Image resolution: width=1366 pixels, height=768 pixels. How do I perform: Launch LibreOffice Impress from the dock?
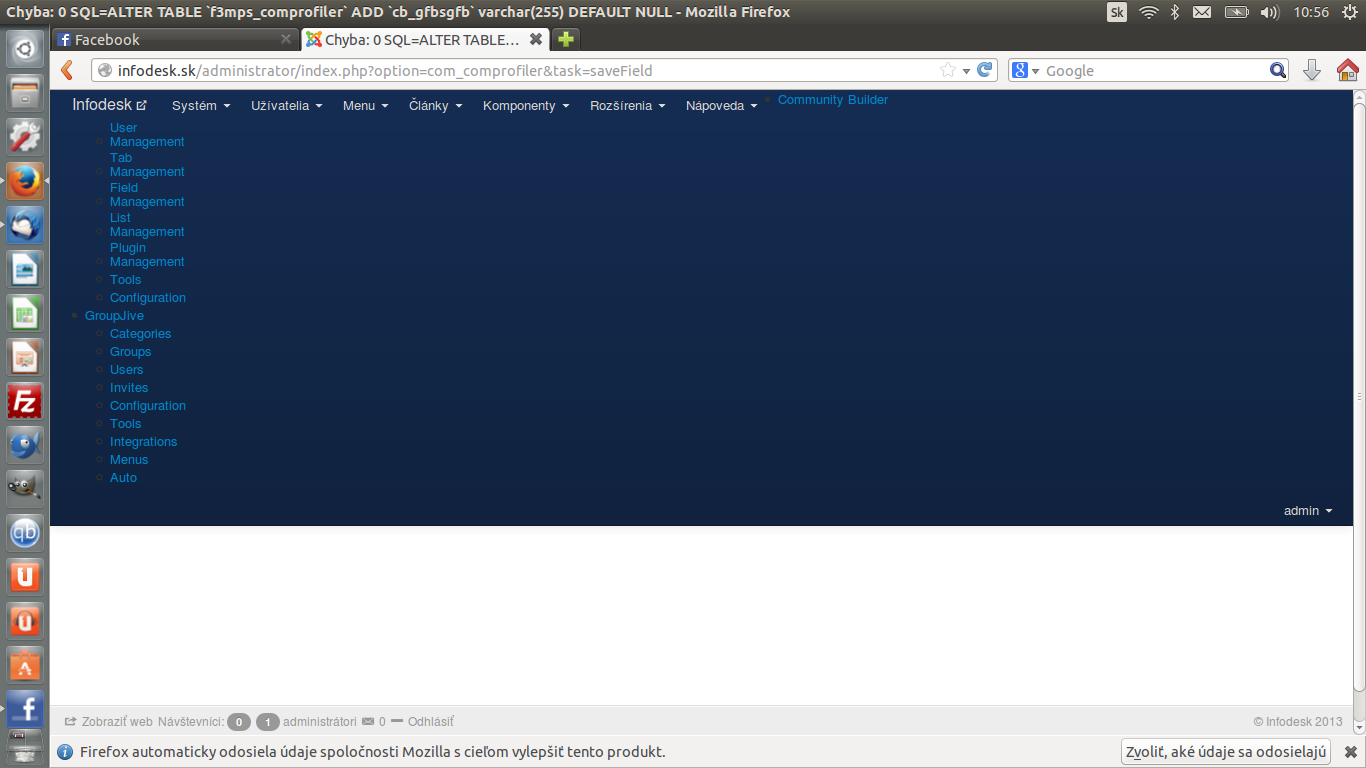(25, 357)
